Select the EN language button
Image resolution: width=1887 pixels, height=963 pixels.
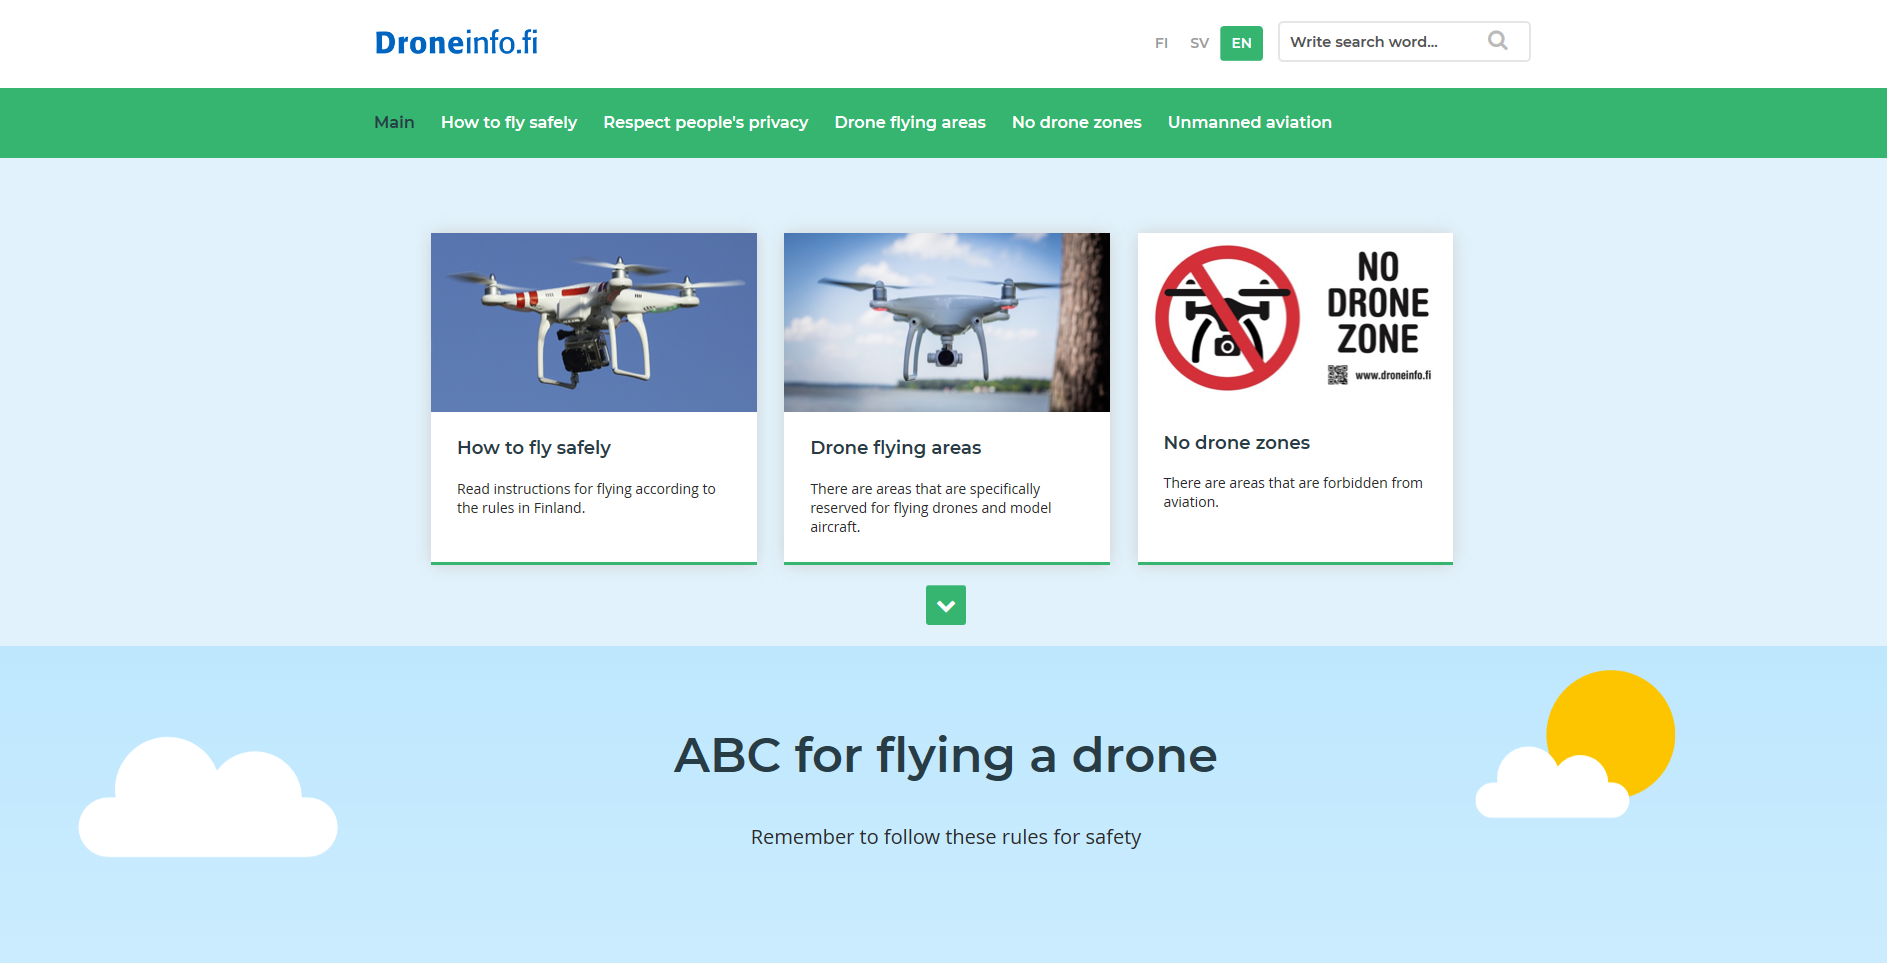1241,43
